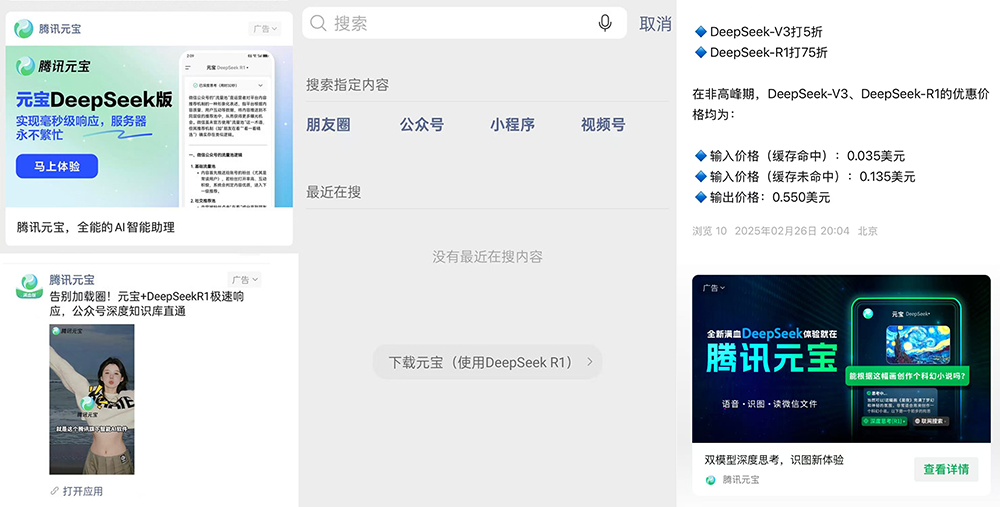
Task: Tap 腾讯元宝 avatar on the 告别加载圈 post
Action: pos(29,286)
